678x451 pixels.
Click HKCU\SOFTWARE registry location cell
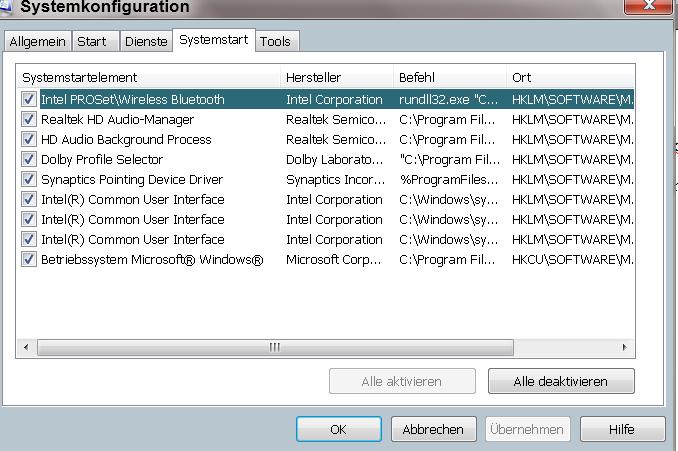(x=573, y=259)
